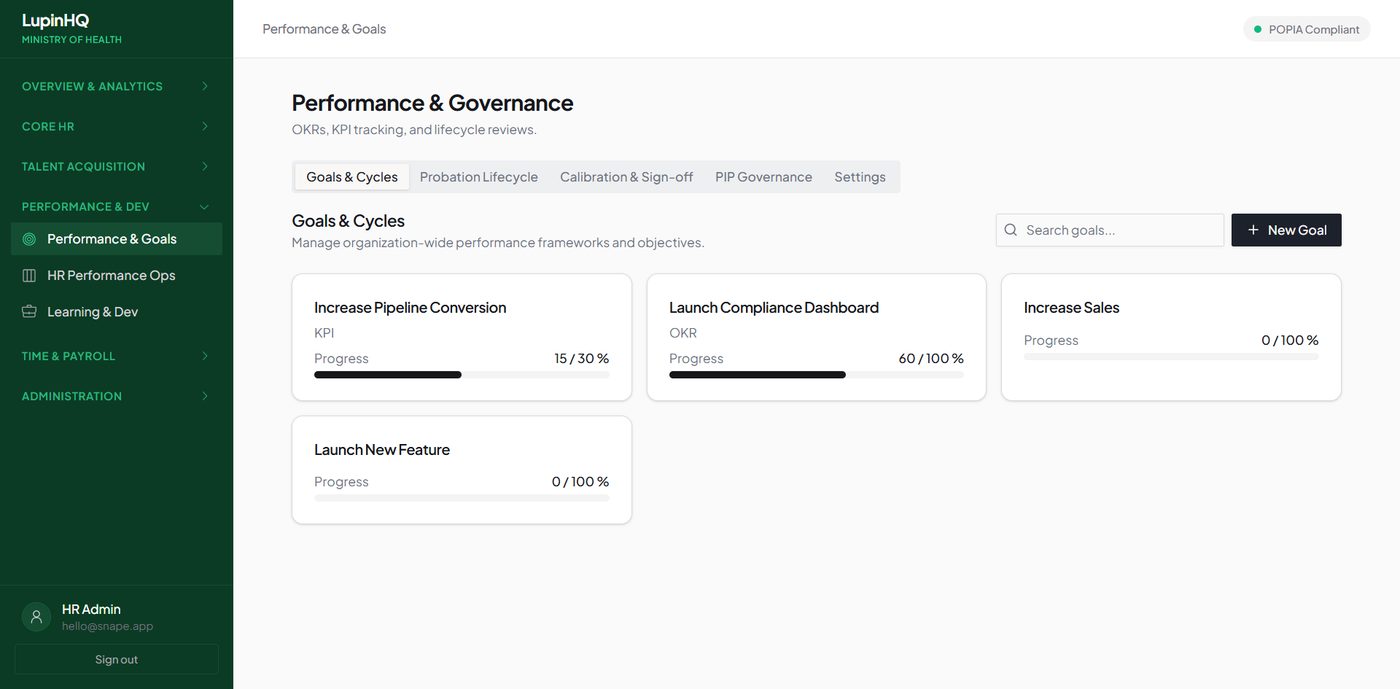Open the Settings tab
Screen dimensions: 1400x689
point(860,177)
